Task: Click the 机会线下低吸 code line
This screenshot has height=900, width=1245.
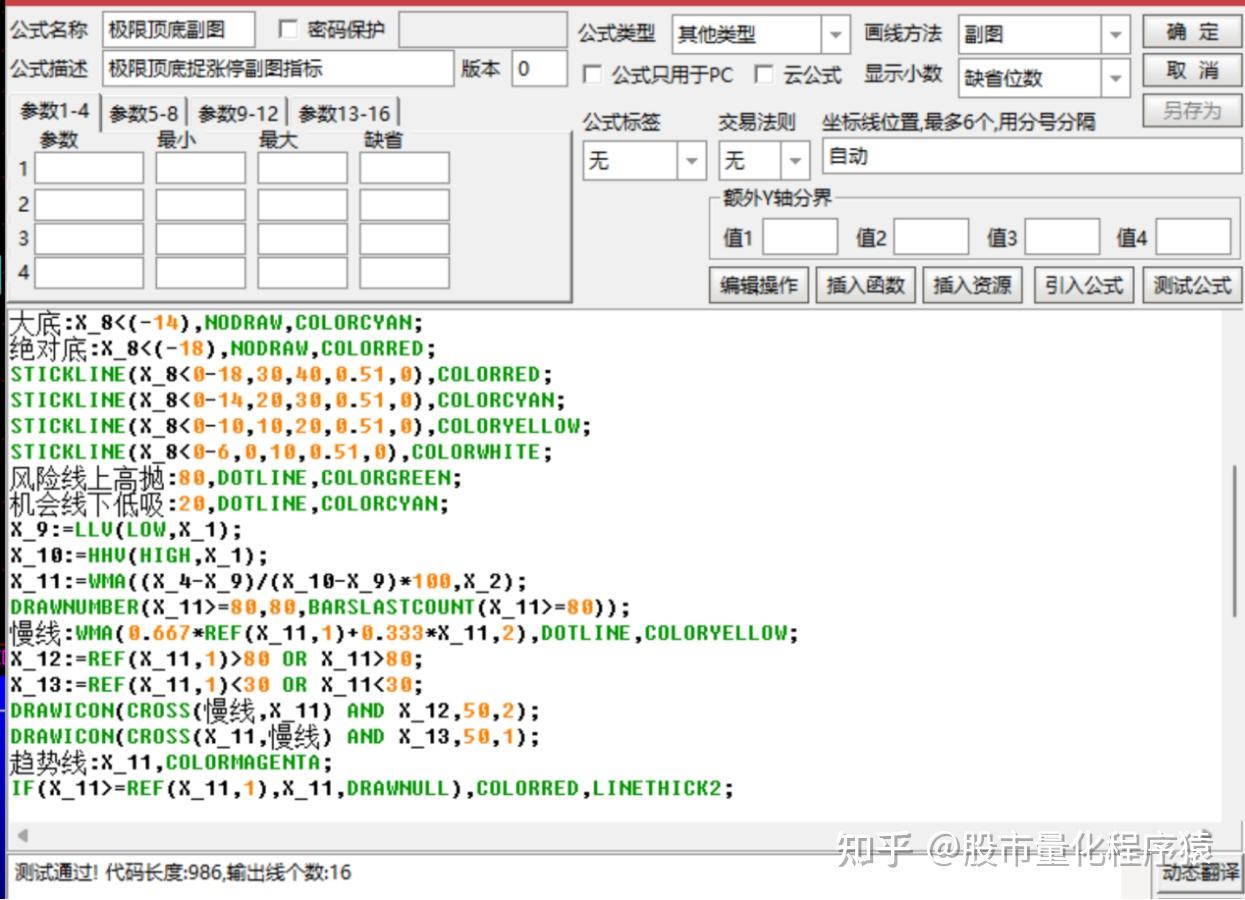Action: point(230,504)
